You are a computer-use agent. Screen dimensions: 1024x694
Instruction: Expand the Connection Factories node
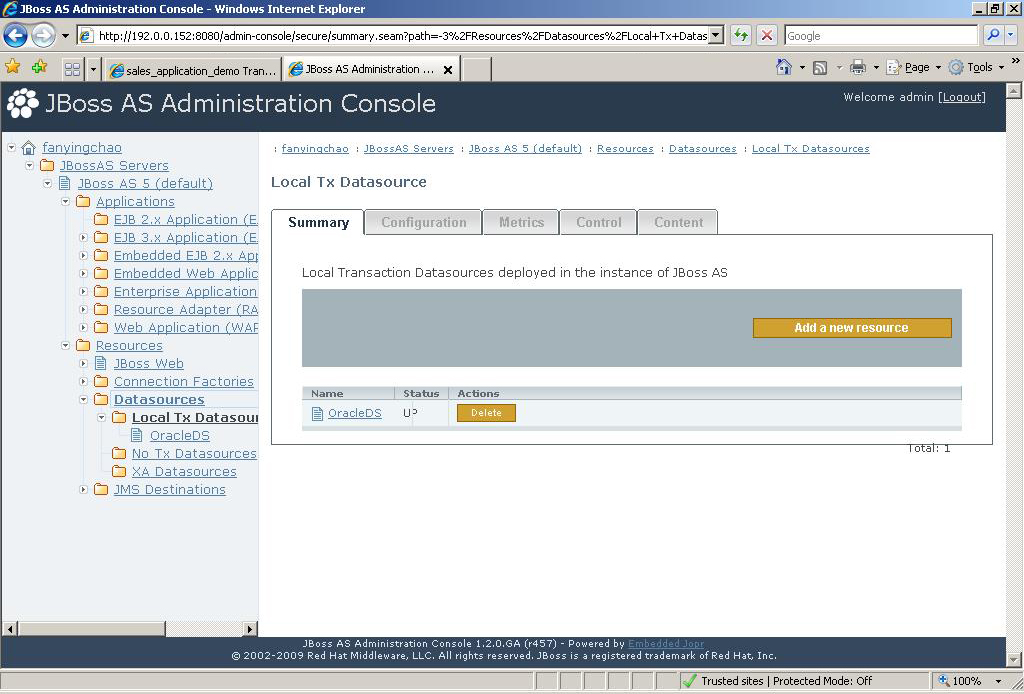(83, 381)
